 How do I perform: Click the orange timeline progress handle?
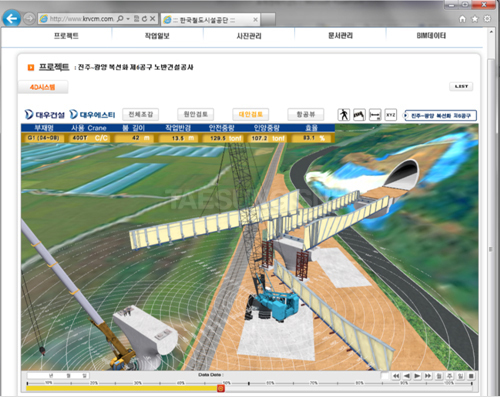click(x=220, y=388)
